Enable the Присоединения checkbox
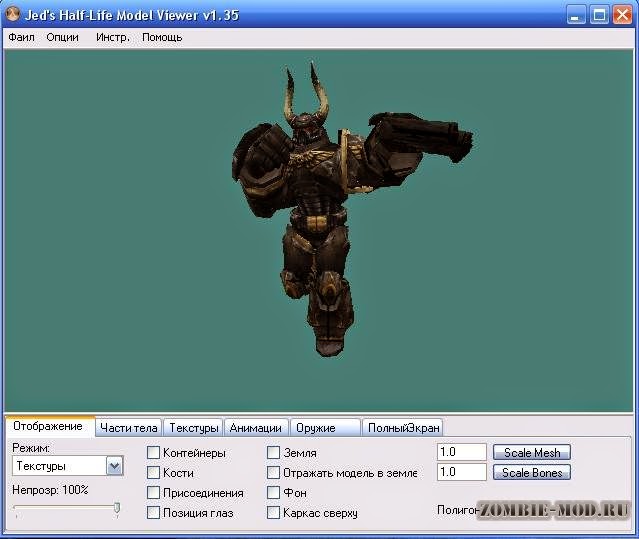The width and height of the screenshot is (639, 539). tap(153, 493)
